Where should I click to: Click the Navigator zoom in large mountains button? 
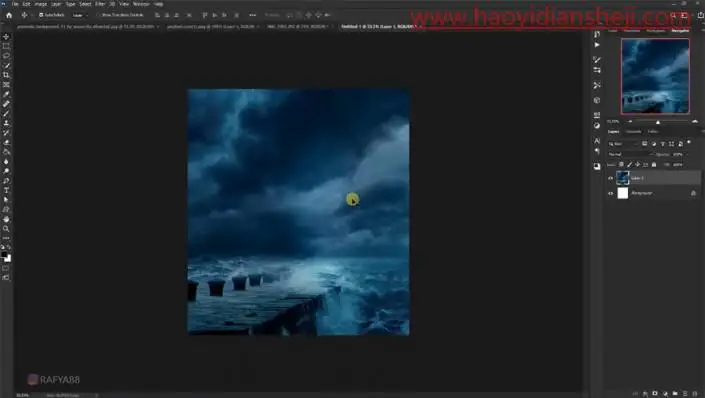coord(695,121)
